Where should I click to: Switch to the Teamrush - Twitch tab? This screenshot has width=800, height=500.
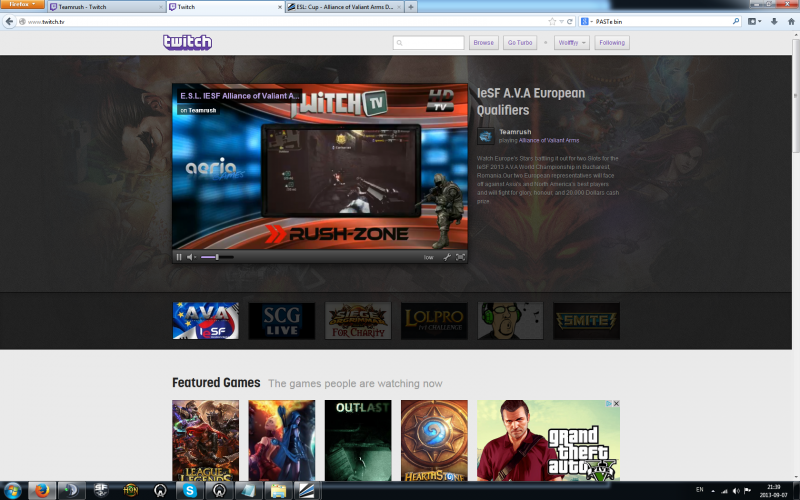tap(106, 7)
